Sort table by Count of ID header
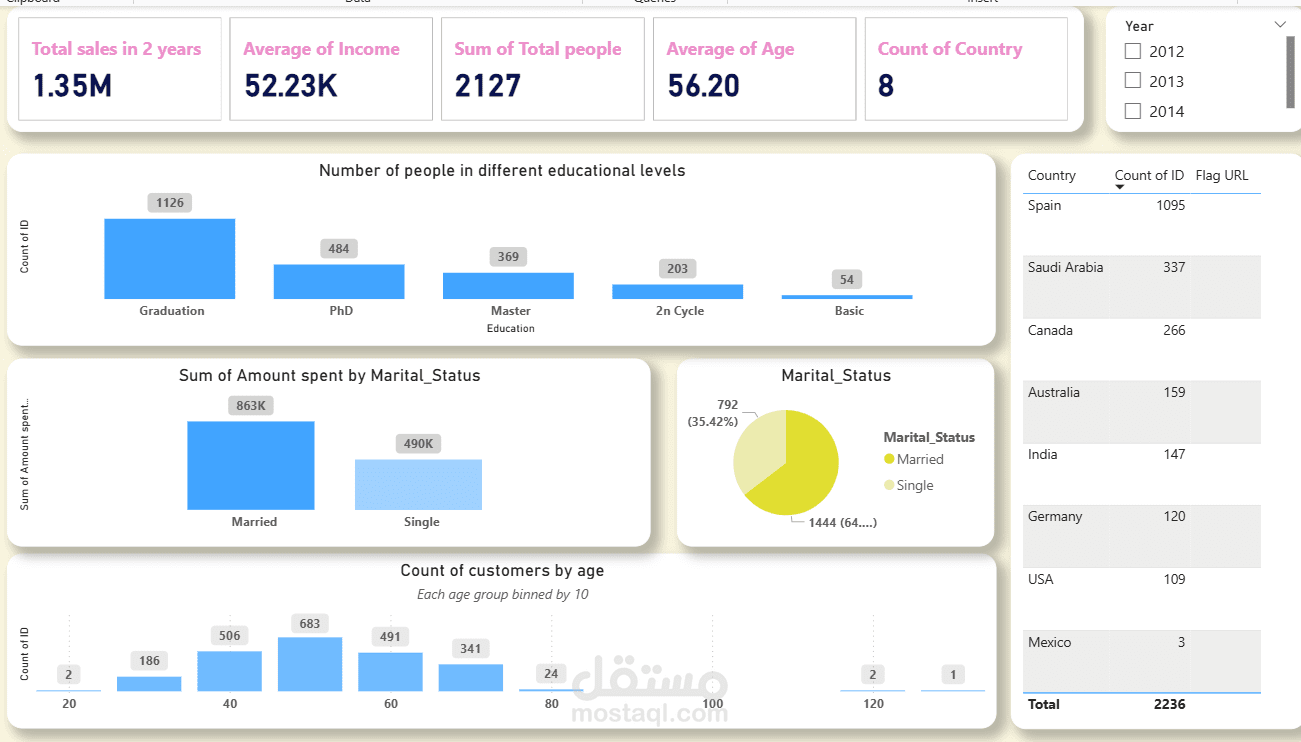Screen dimensions: 1301x742 [1149, 176]
